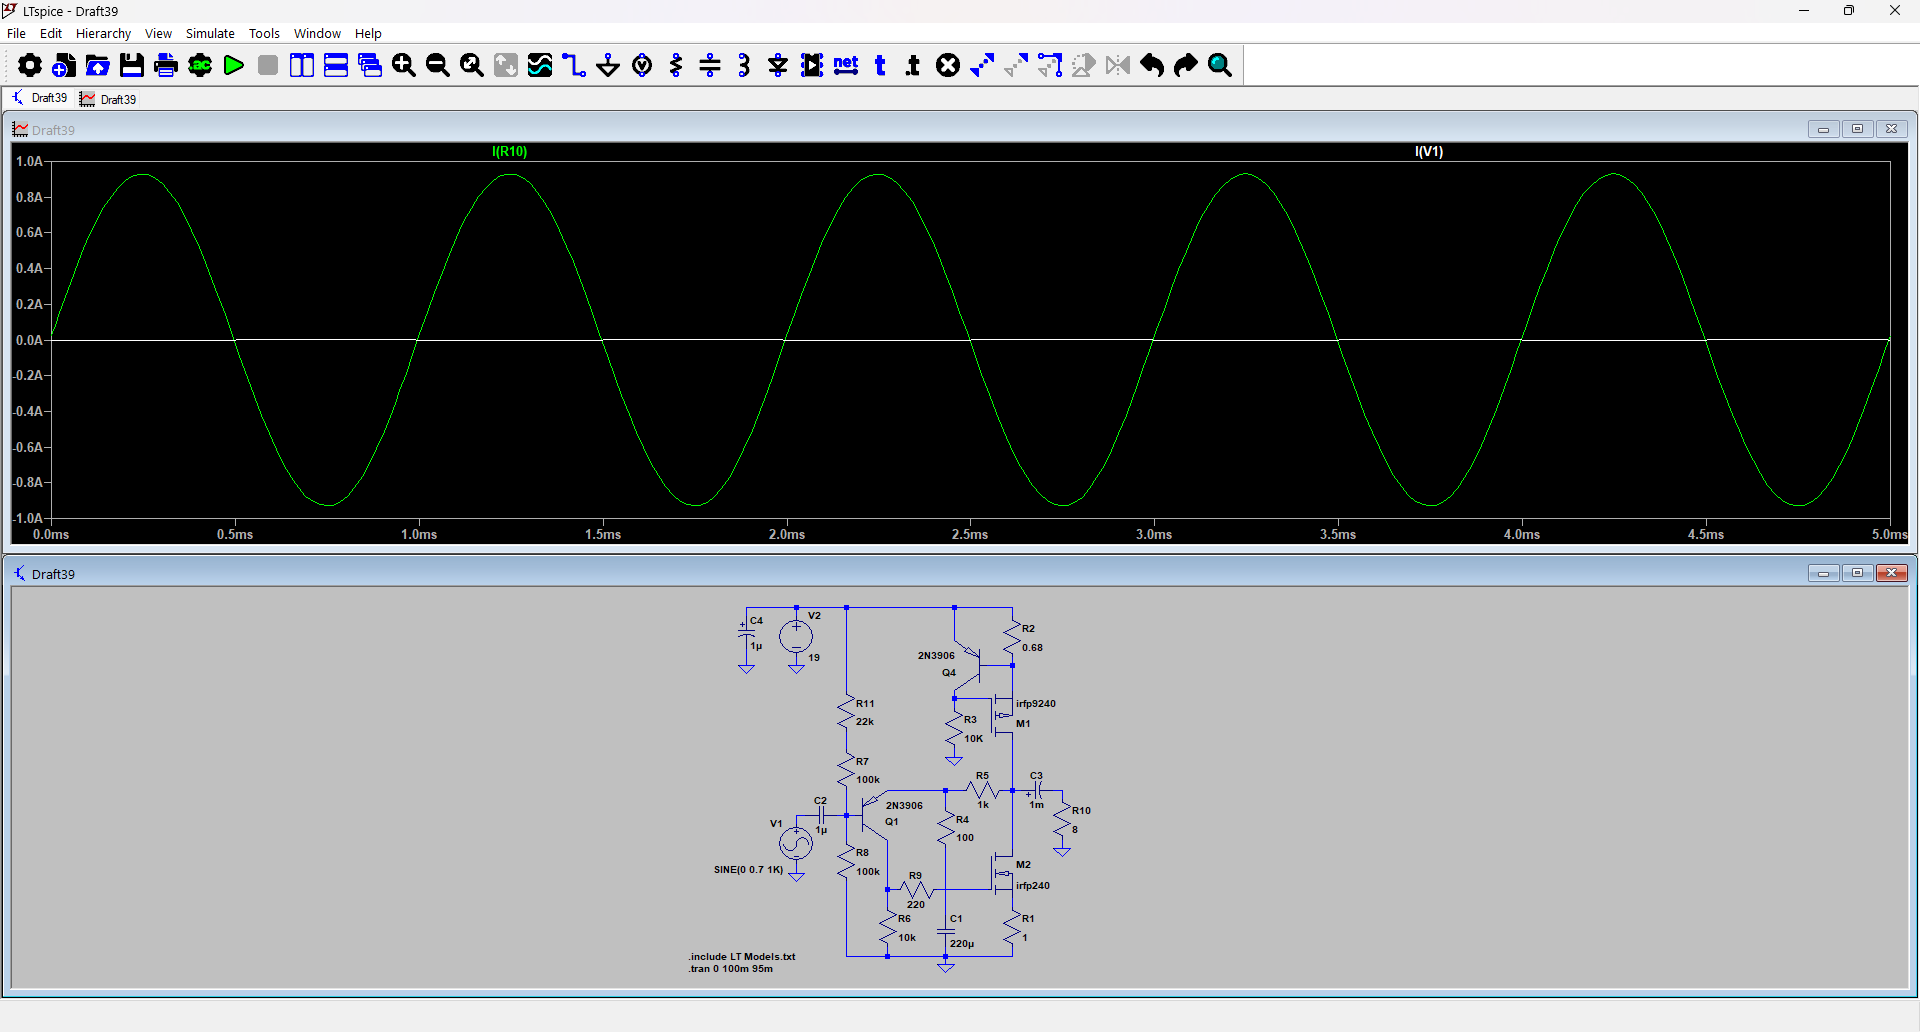Screen dimensions: 1920x1032
Task: Click the SINE(0 0.7 1K) source value
Action: (748, 870)
